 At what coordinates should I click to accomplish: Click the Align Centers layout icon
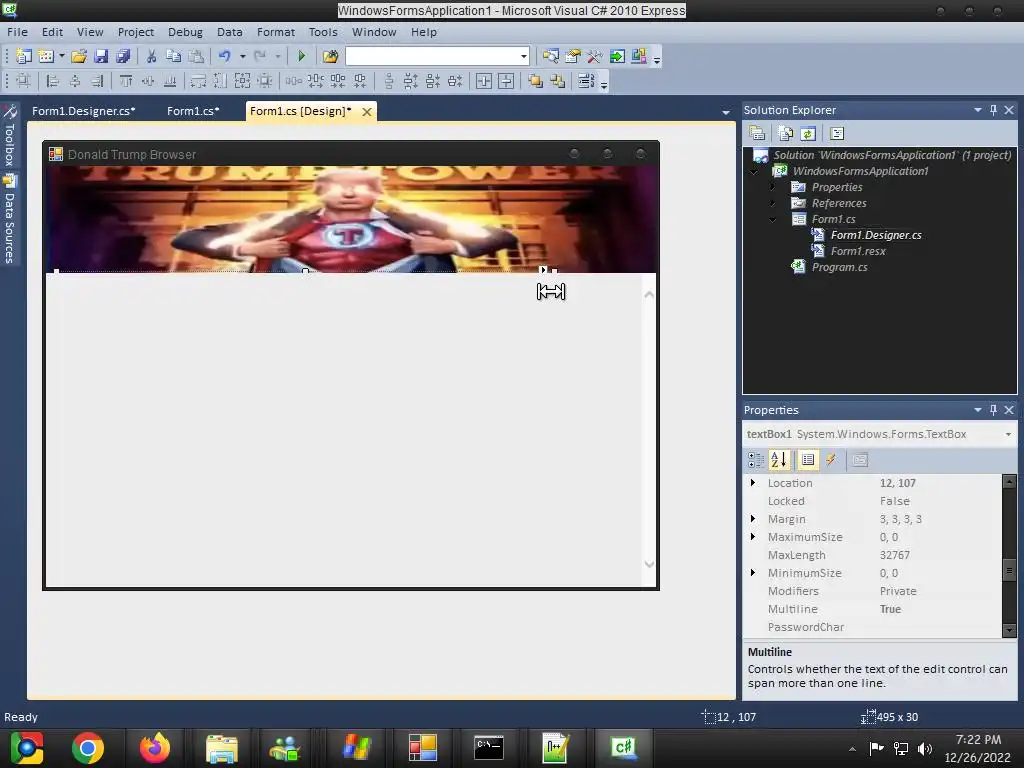tap(75, 81)
